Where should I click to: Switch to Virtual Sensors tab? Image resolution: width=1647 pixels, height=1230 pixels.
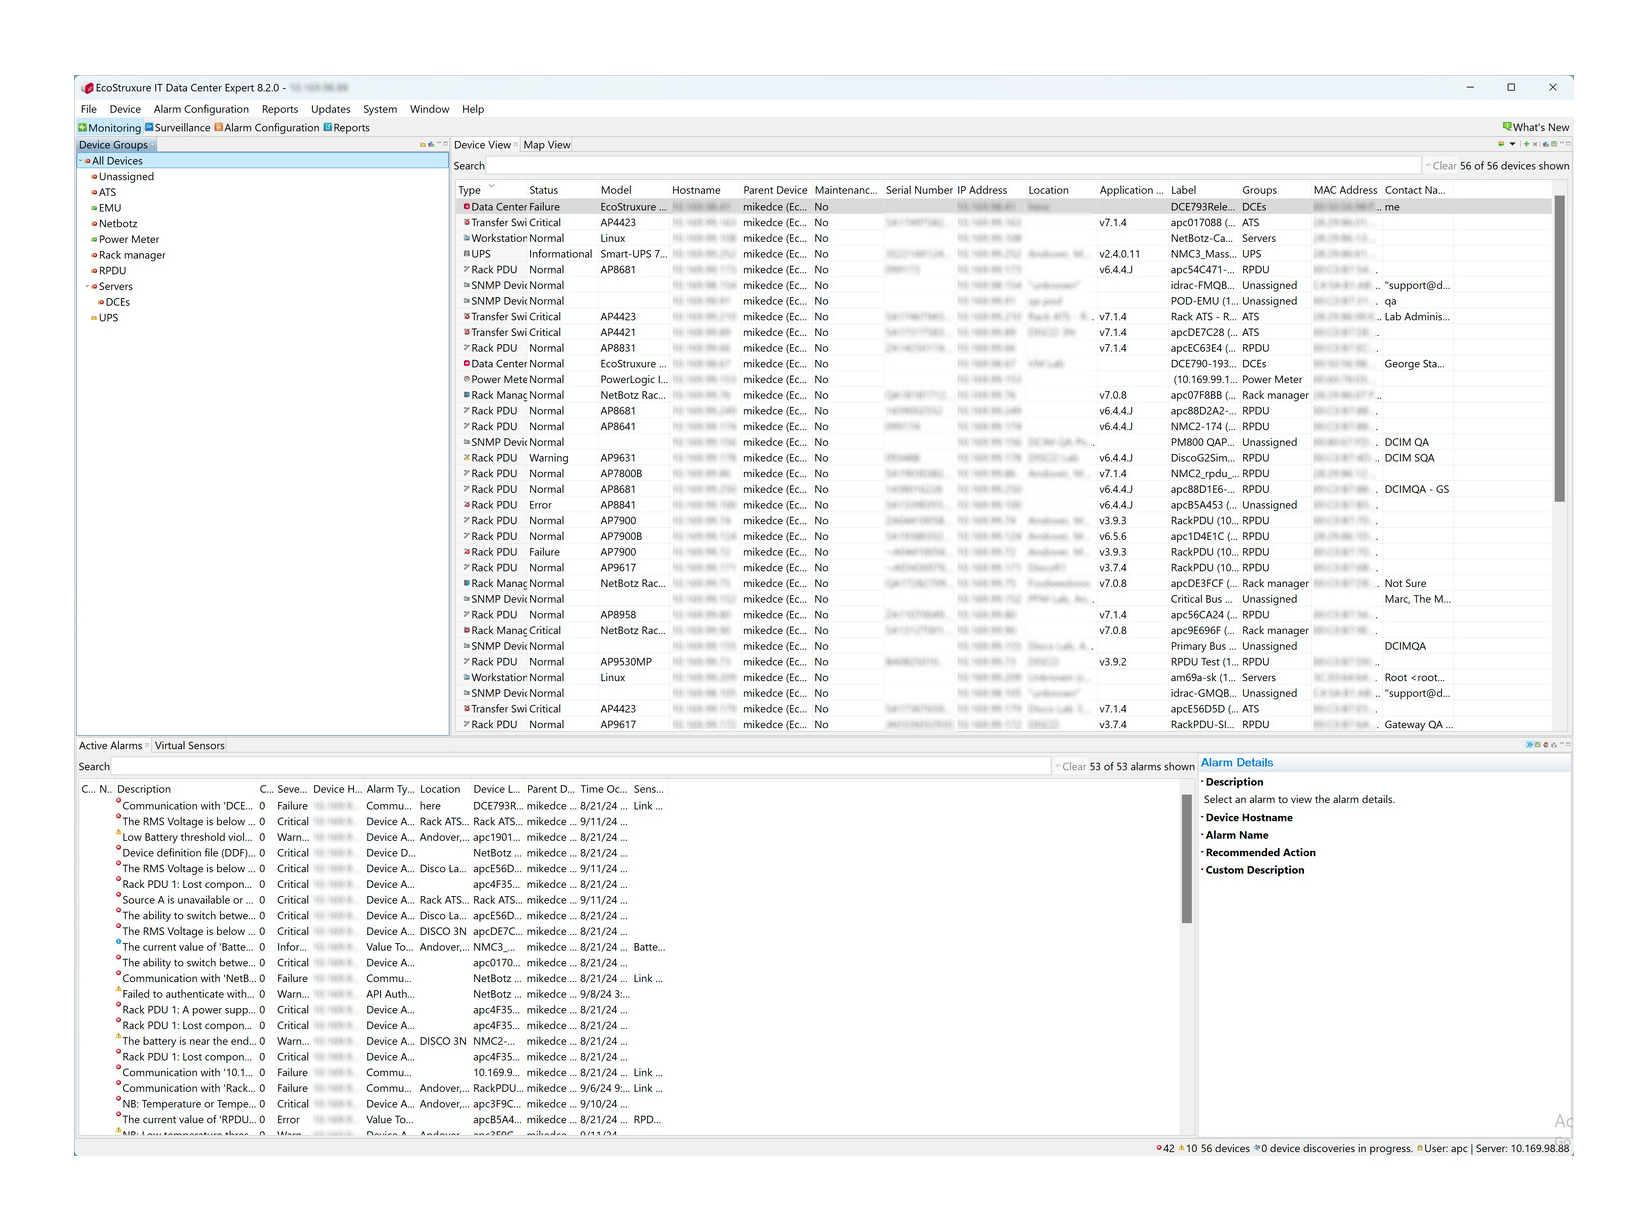coord(189,746)
